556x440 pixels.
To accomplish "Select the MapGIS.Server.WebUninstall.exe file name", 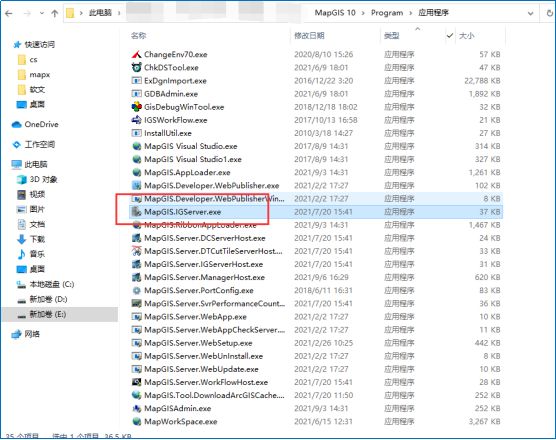I will (x=204, y=356).
